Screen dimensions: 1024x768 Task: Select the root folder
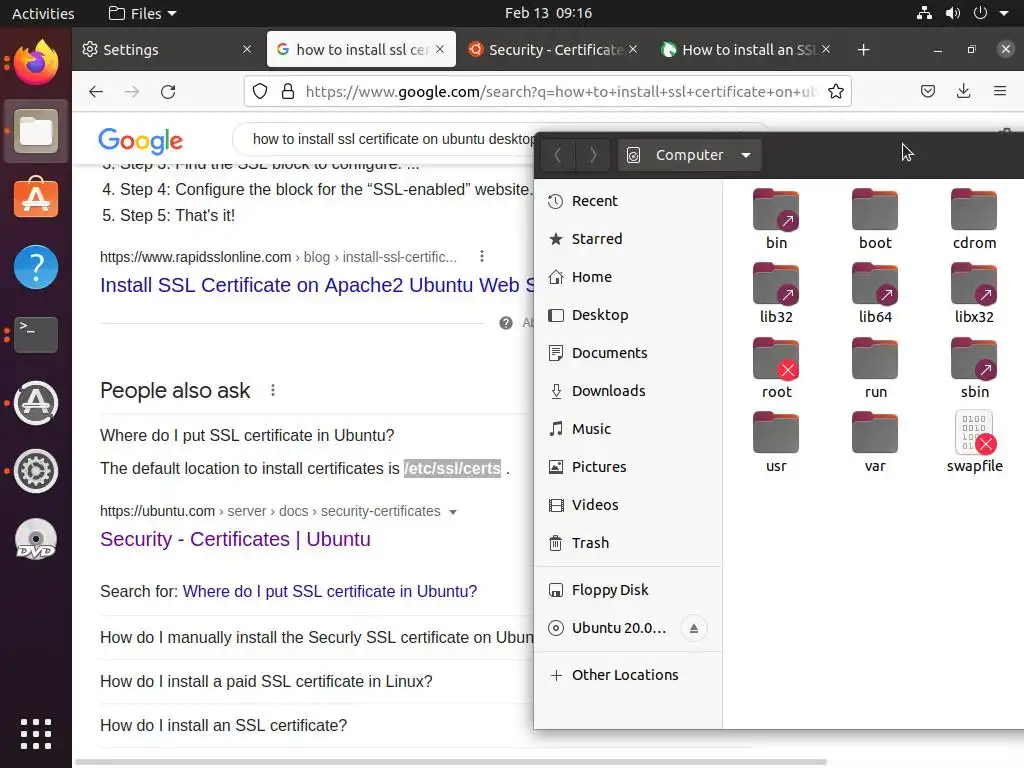(x=776, y=368)
